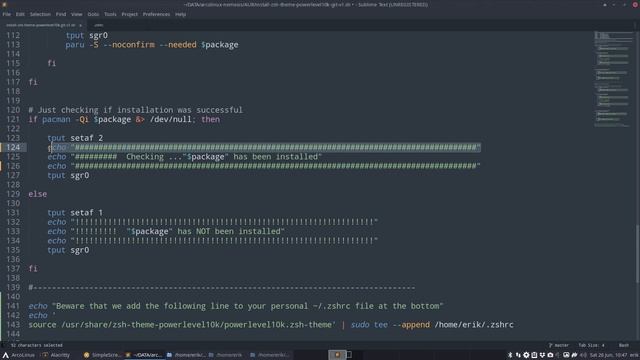The width and height of the screenshot is (640, 360).
Task: Click the master branch status item
Action: (559, 345)
